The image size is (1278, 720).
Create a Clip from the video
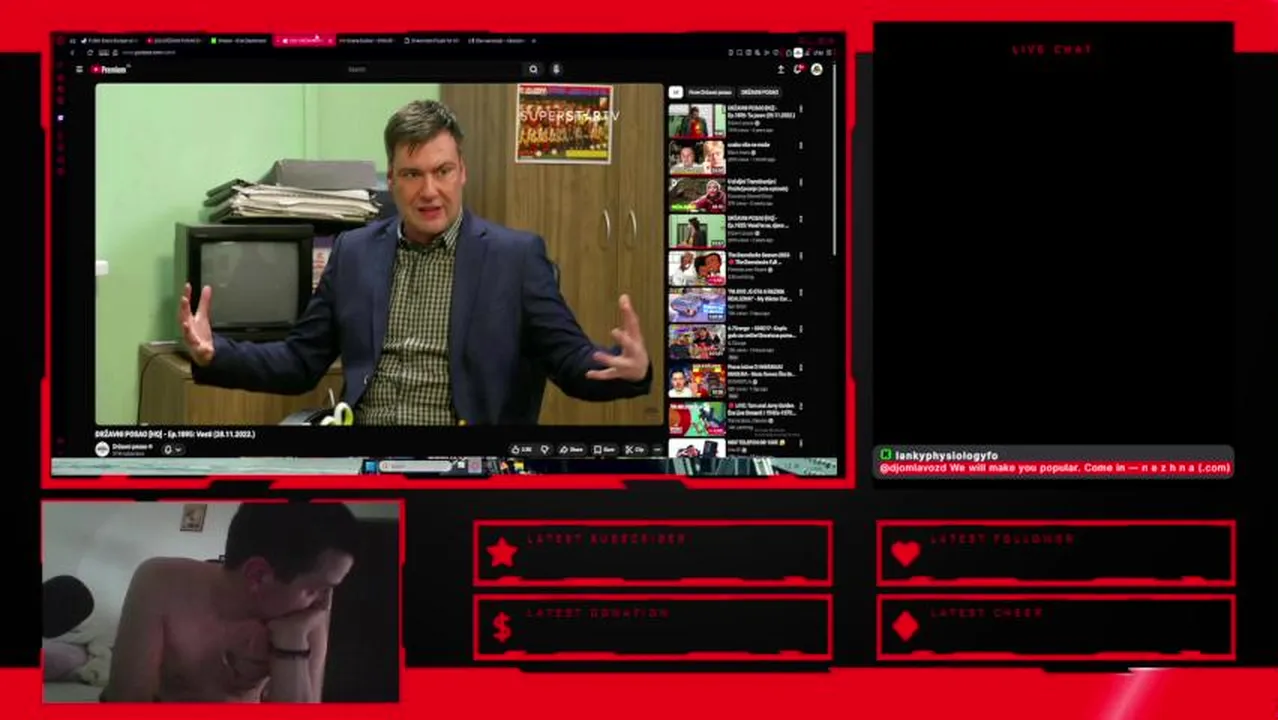click(x=635, y=450)
